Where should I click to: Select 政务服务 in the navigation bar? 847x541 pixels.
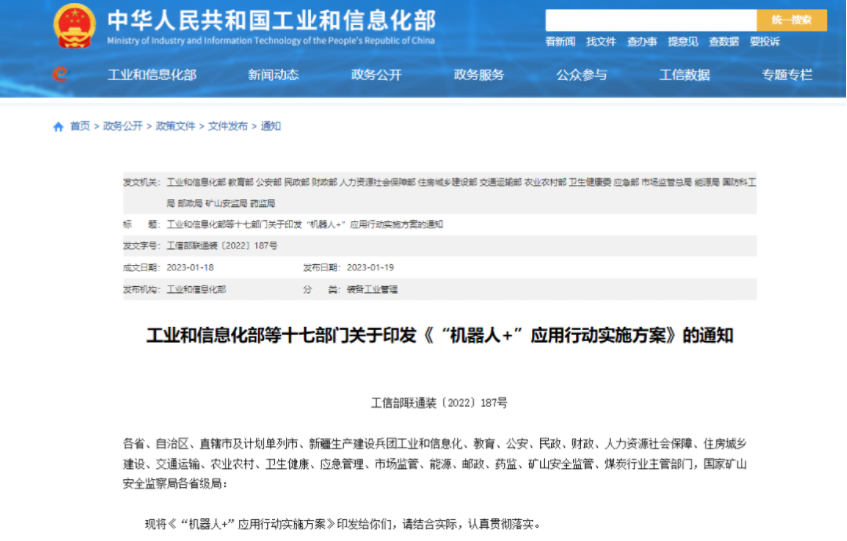click(x=479, y=75)
